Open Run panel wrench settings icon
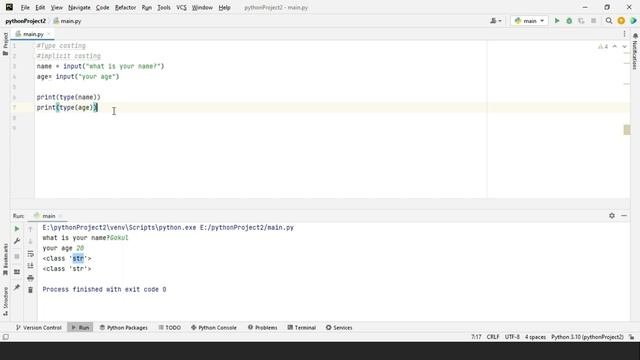The height and width of the screenshot is (360, 640). click(17, 241)
